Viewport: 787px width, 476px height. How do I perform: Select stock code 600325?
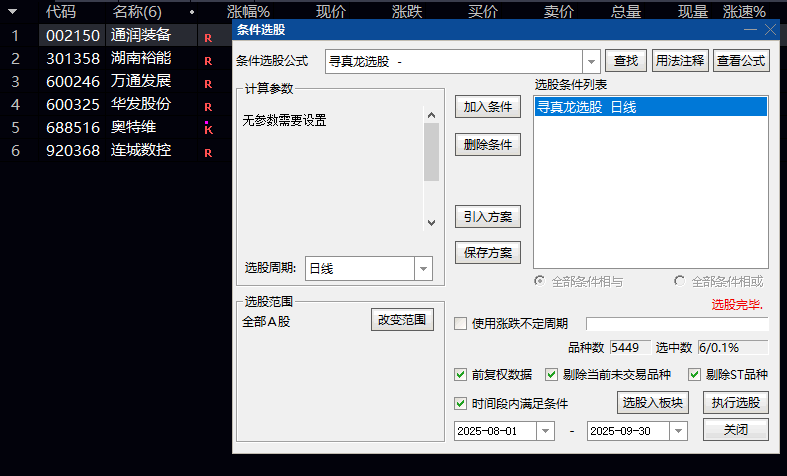(73, 104)
